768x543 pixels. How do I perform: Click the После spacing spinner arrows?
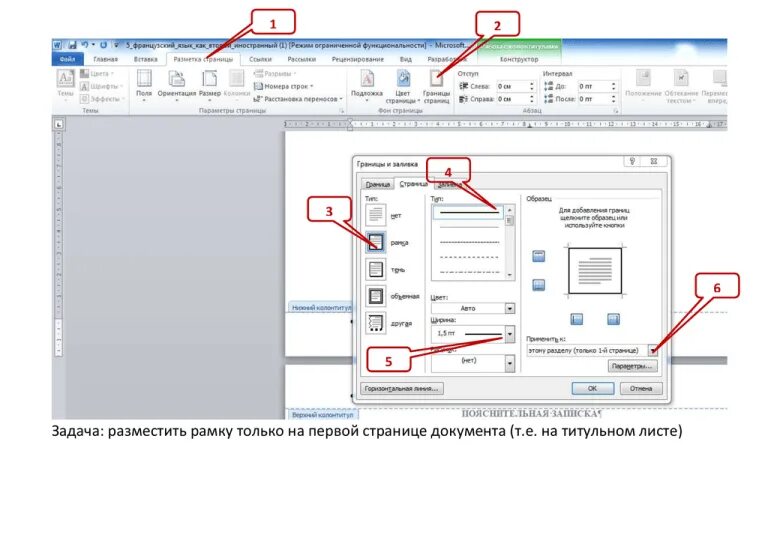tap(613, 99)
